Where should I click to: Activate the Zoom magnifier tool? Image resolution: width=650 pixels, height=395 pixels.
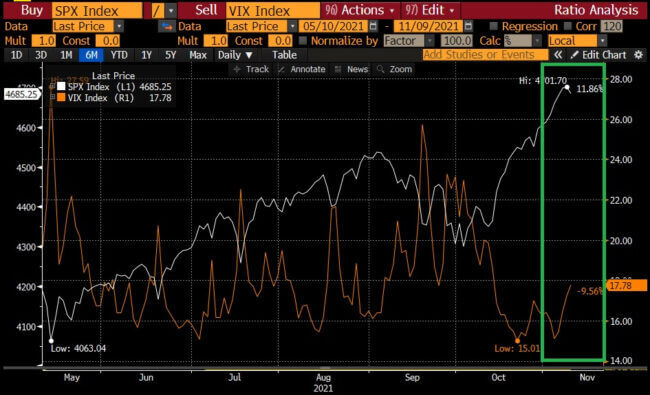tap(394, 69)
